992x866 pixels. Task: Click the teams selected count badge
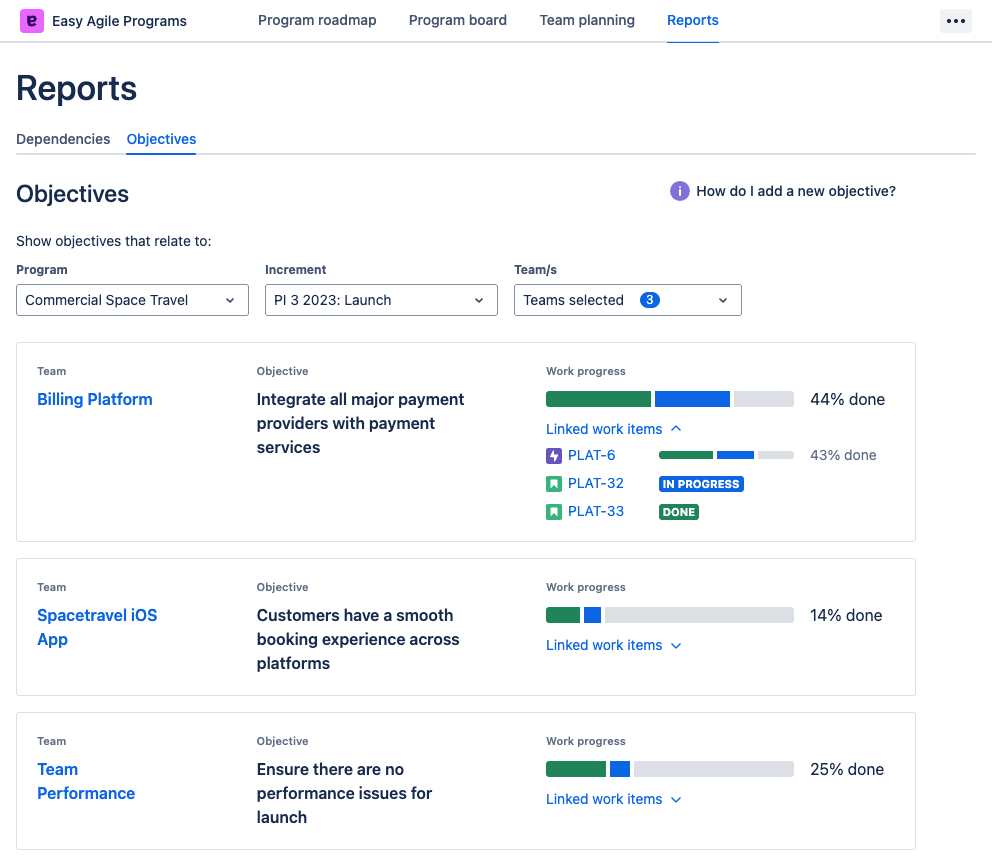point(650,300)
